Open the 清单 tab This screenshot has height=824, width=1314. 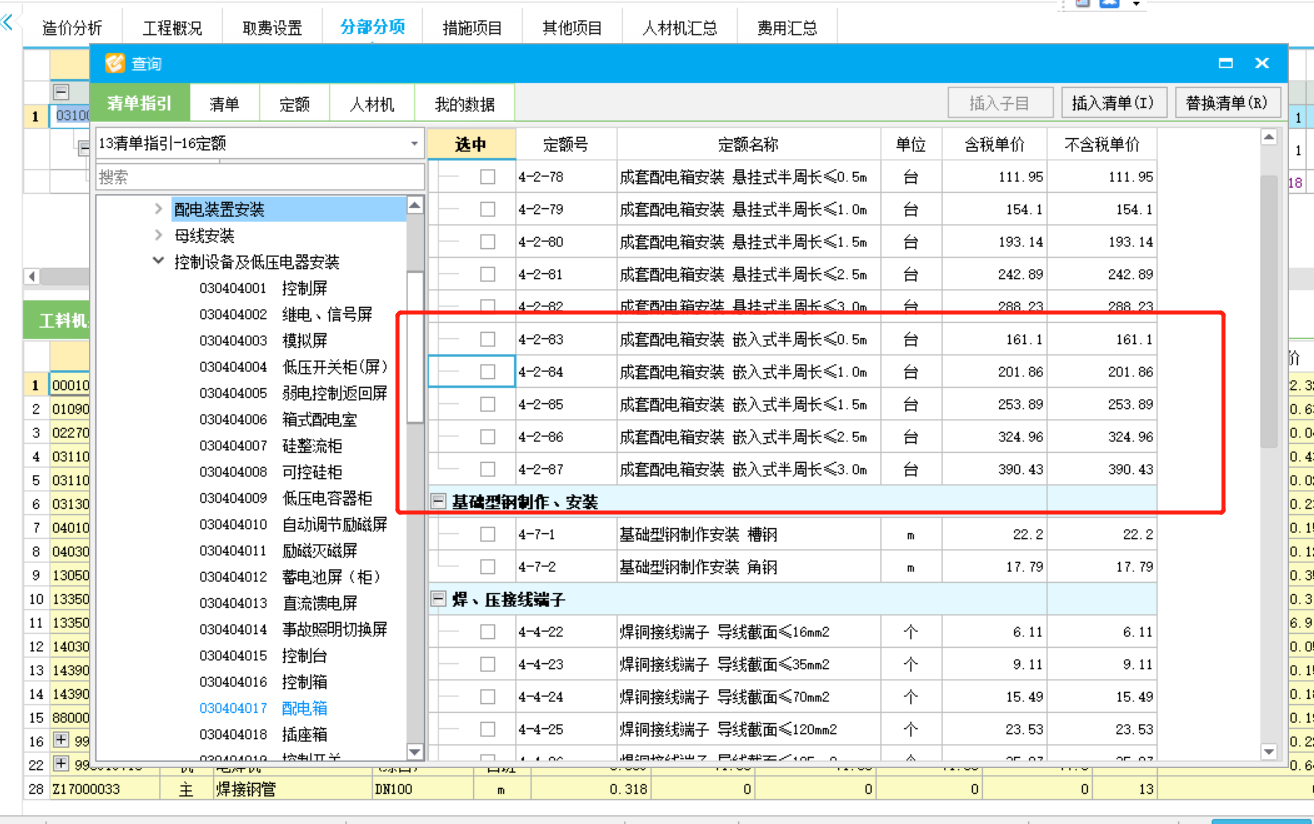[x=224, y=104]
